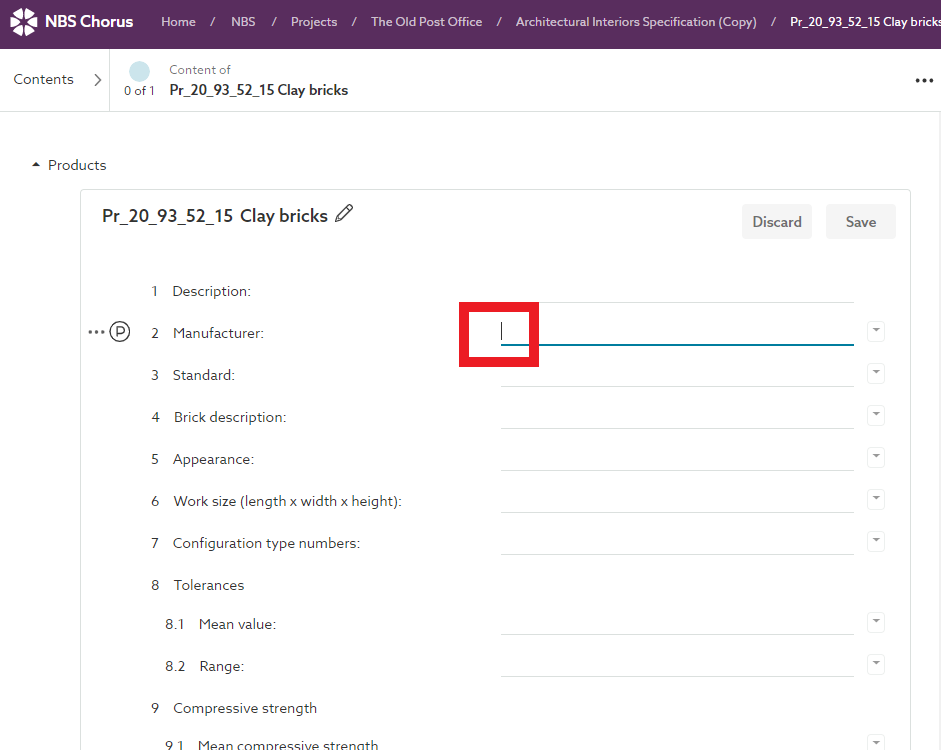
Task: Focus the Manufacturer input field
Action: coord(677,332)
